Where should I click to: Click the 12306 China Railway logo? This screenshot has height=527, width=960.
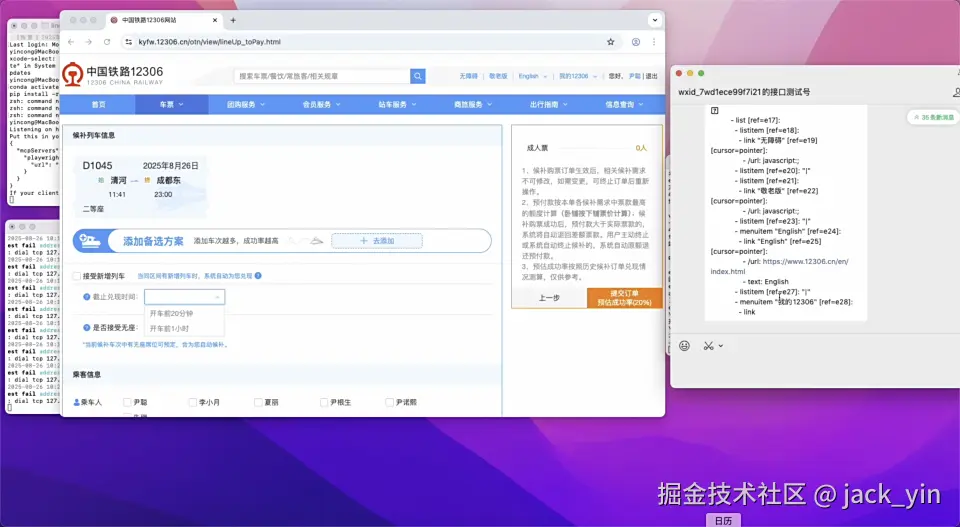pyautogui.click(x=113, y=75)
